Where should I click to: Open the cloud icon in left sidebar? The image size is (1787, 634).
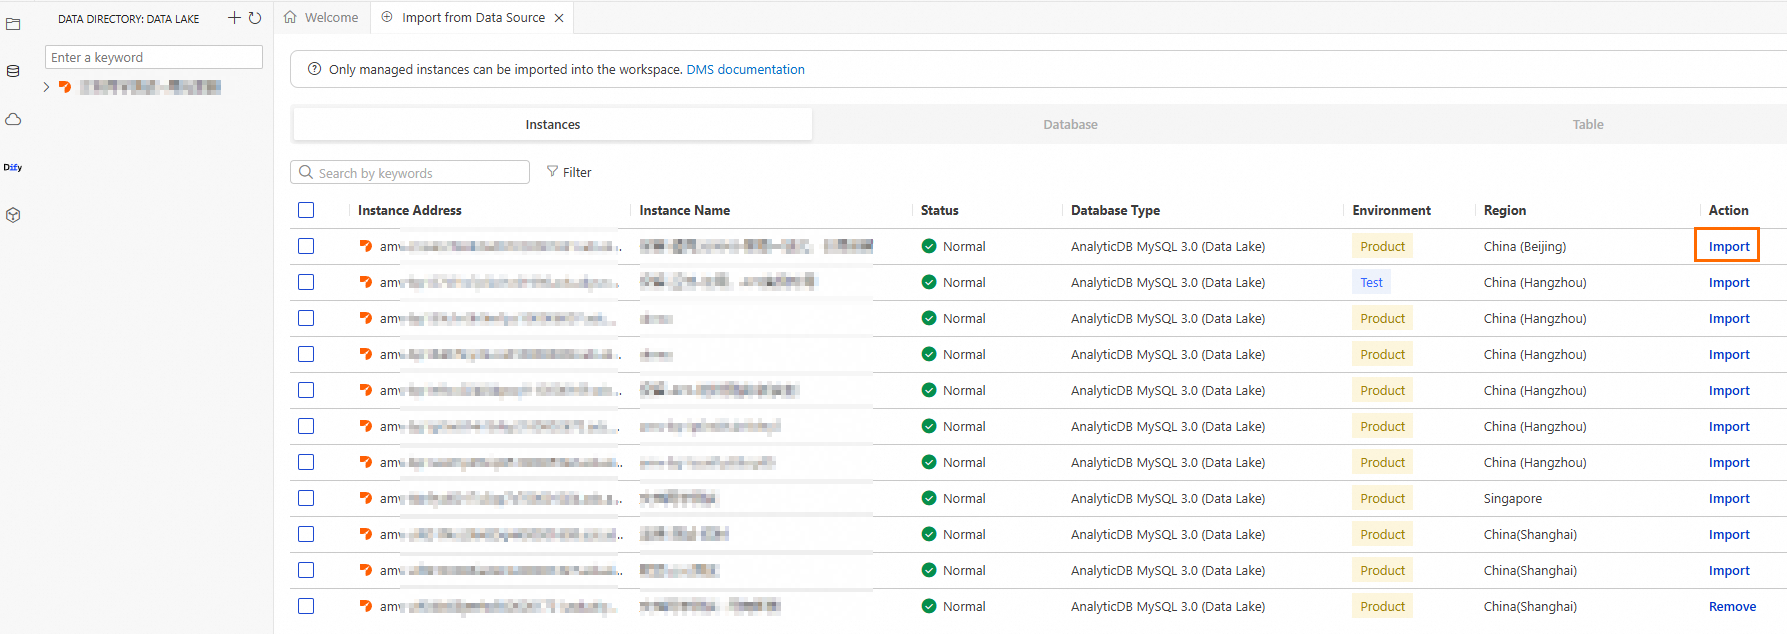[x=13, y=119]
